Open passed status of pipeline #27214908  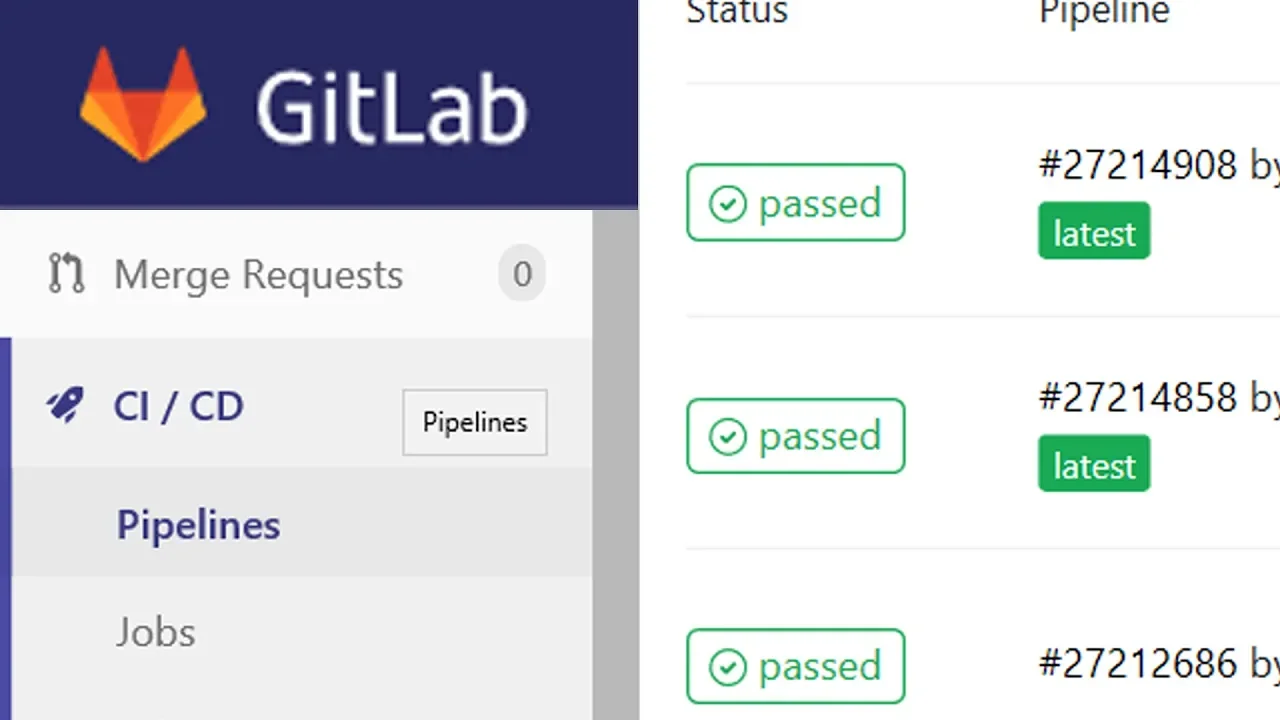pos(796,203)
